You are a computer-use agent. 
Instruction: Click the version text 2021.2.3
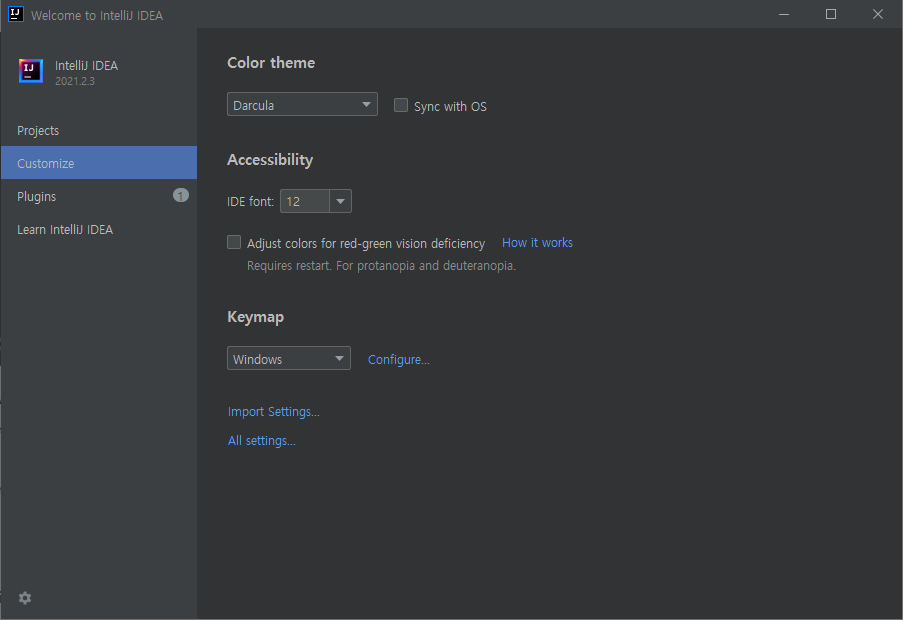[75, 81]
